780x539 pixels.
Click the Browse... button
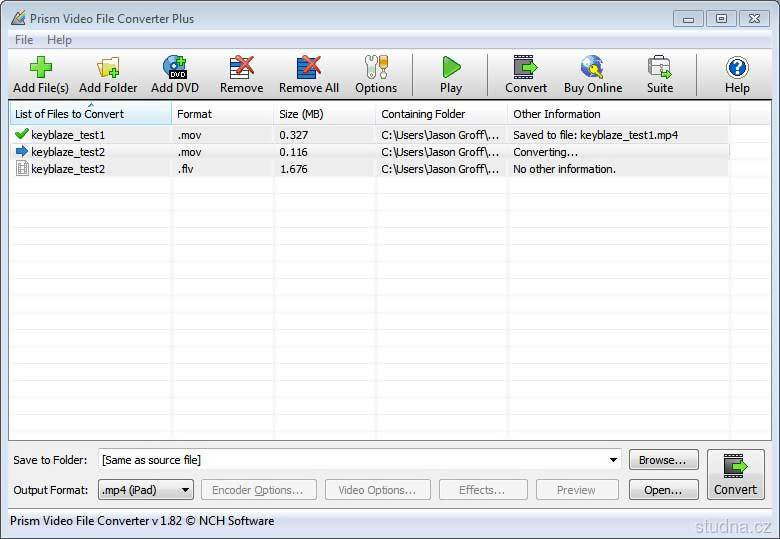663,460
